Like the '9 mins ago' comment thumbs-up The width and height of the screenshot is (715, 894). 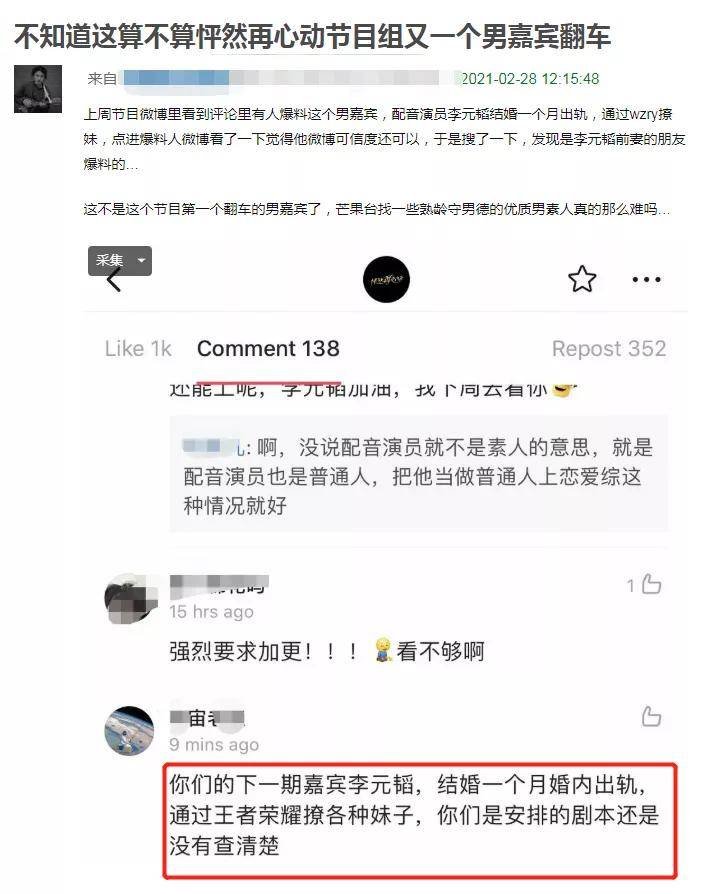tap(651, 717)
